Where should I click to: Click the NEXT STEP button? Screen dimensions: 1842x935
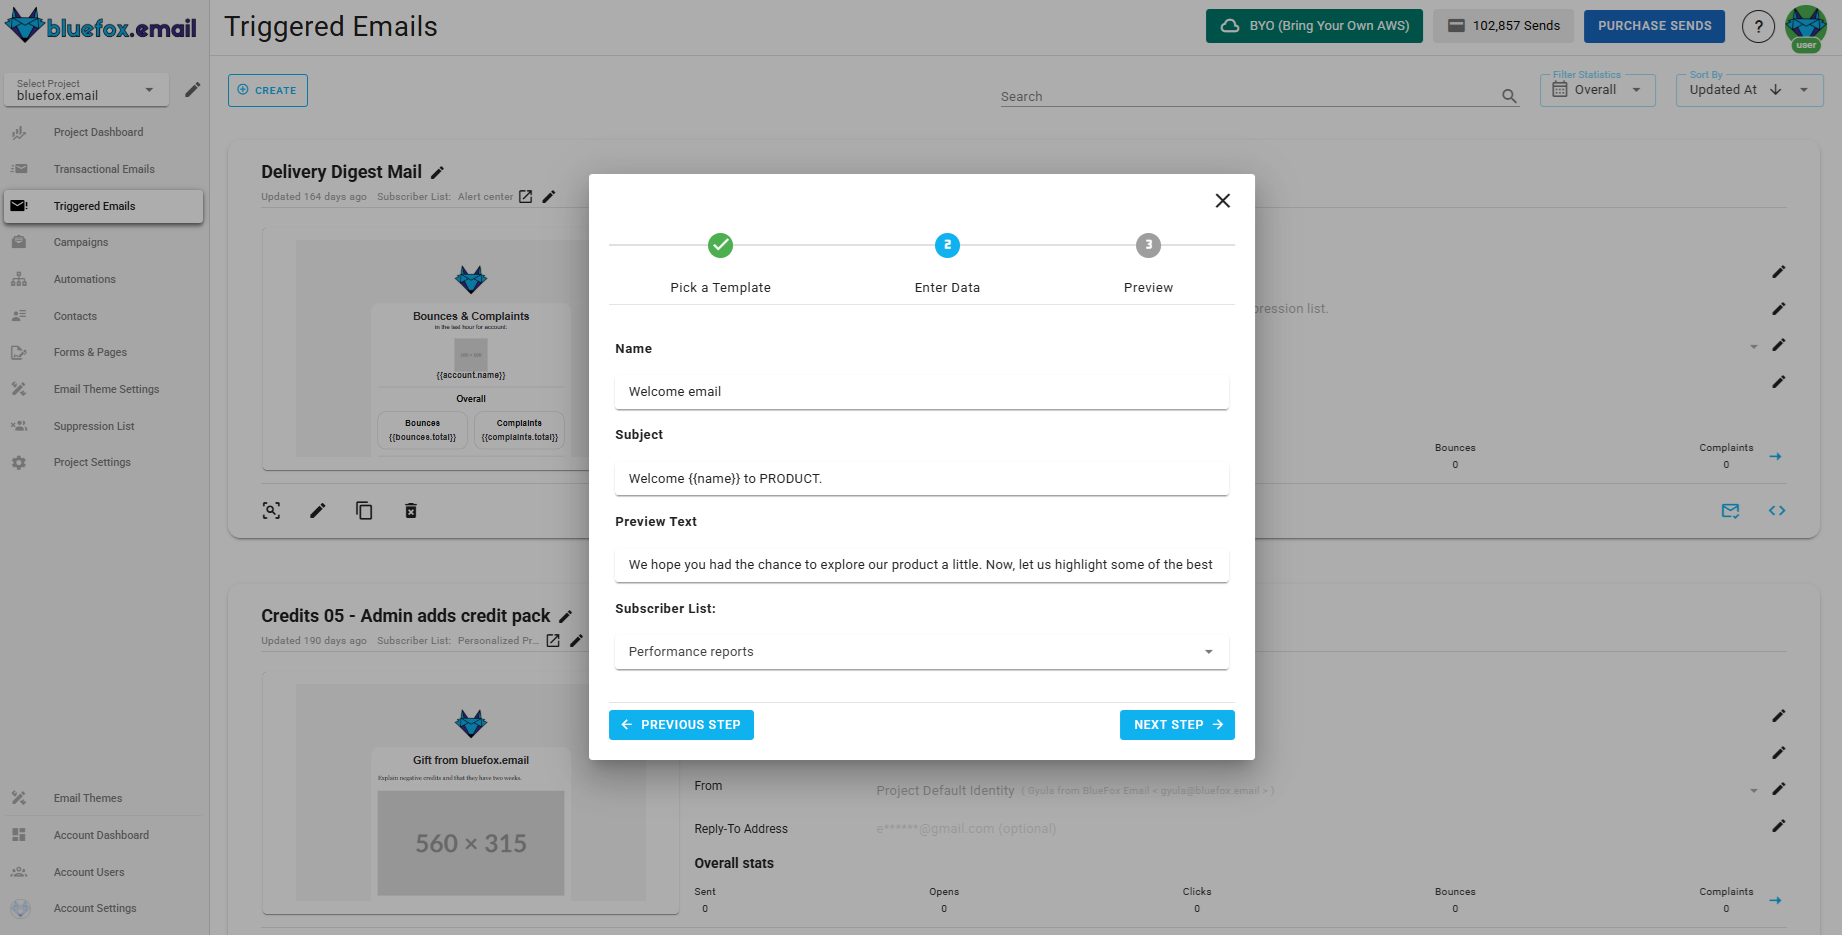[x=1177, y=724]
